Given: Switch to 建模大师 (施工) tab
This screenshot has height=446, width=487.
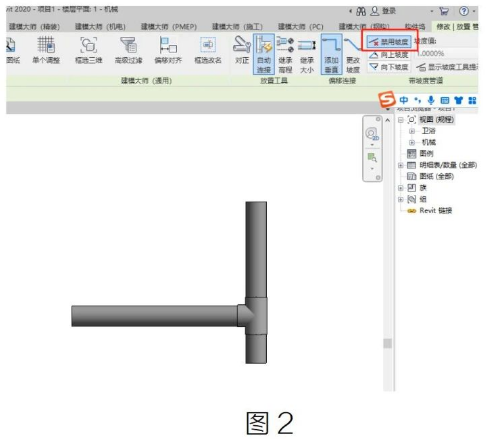Looking at the screenshot, I should (237, 27).
